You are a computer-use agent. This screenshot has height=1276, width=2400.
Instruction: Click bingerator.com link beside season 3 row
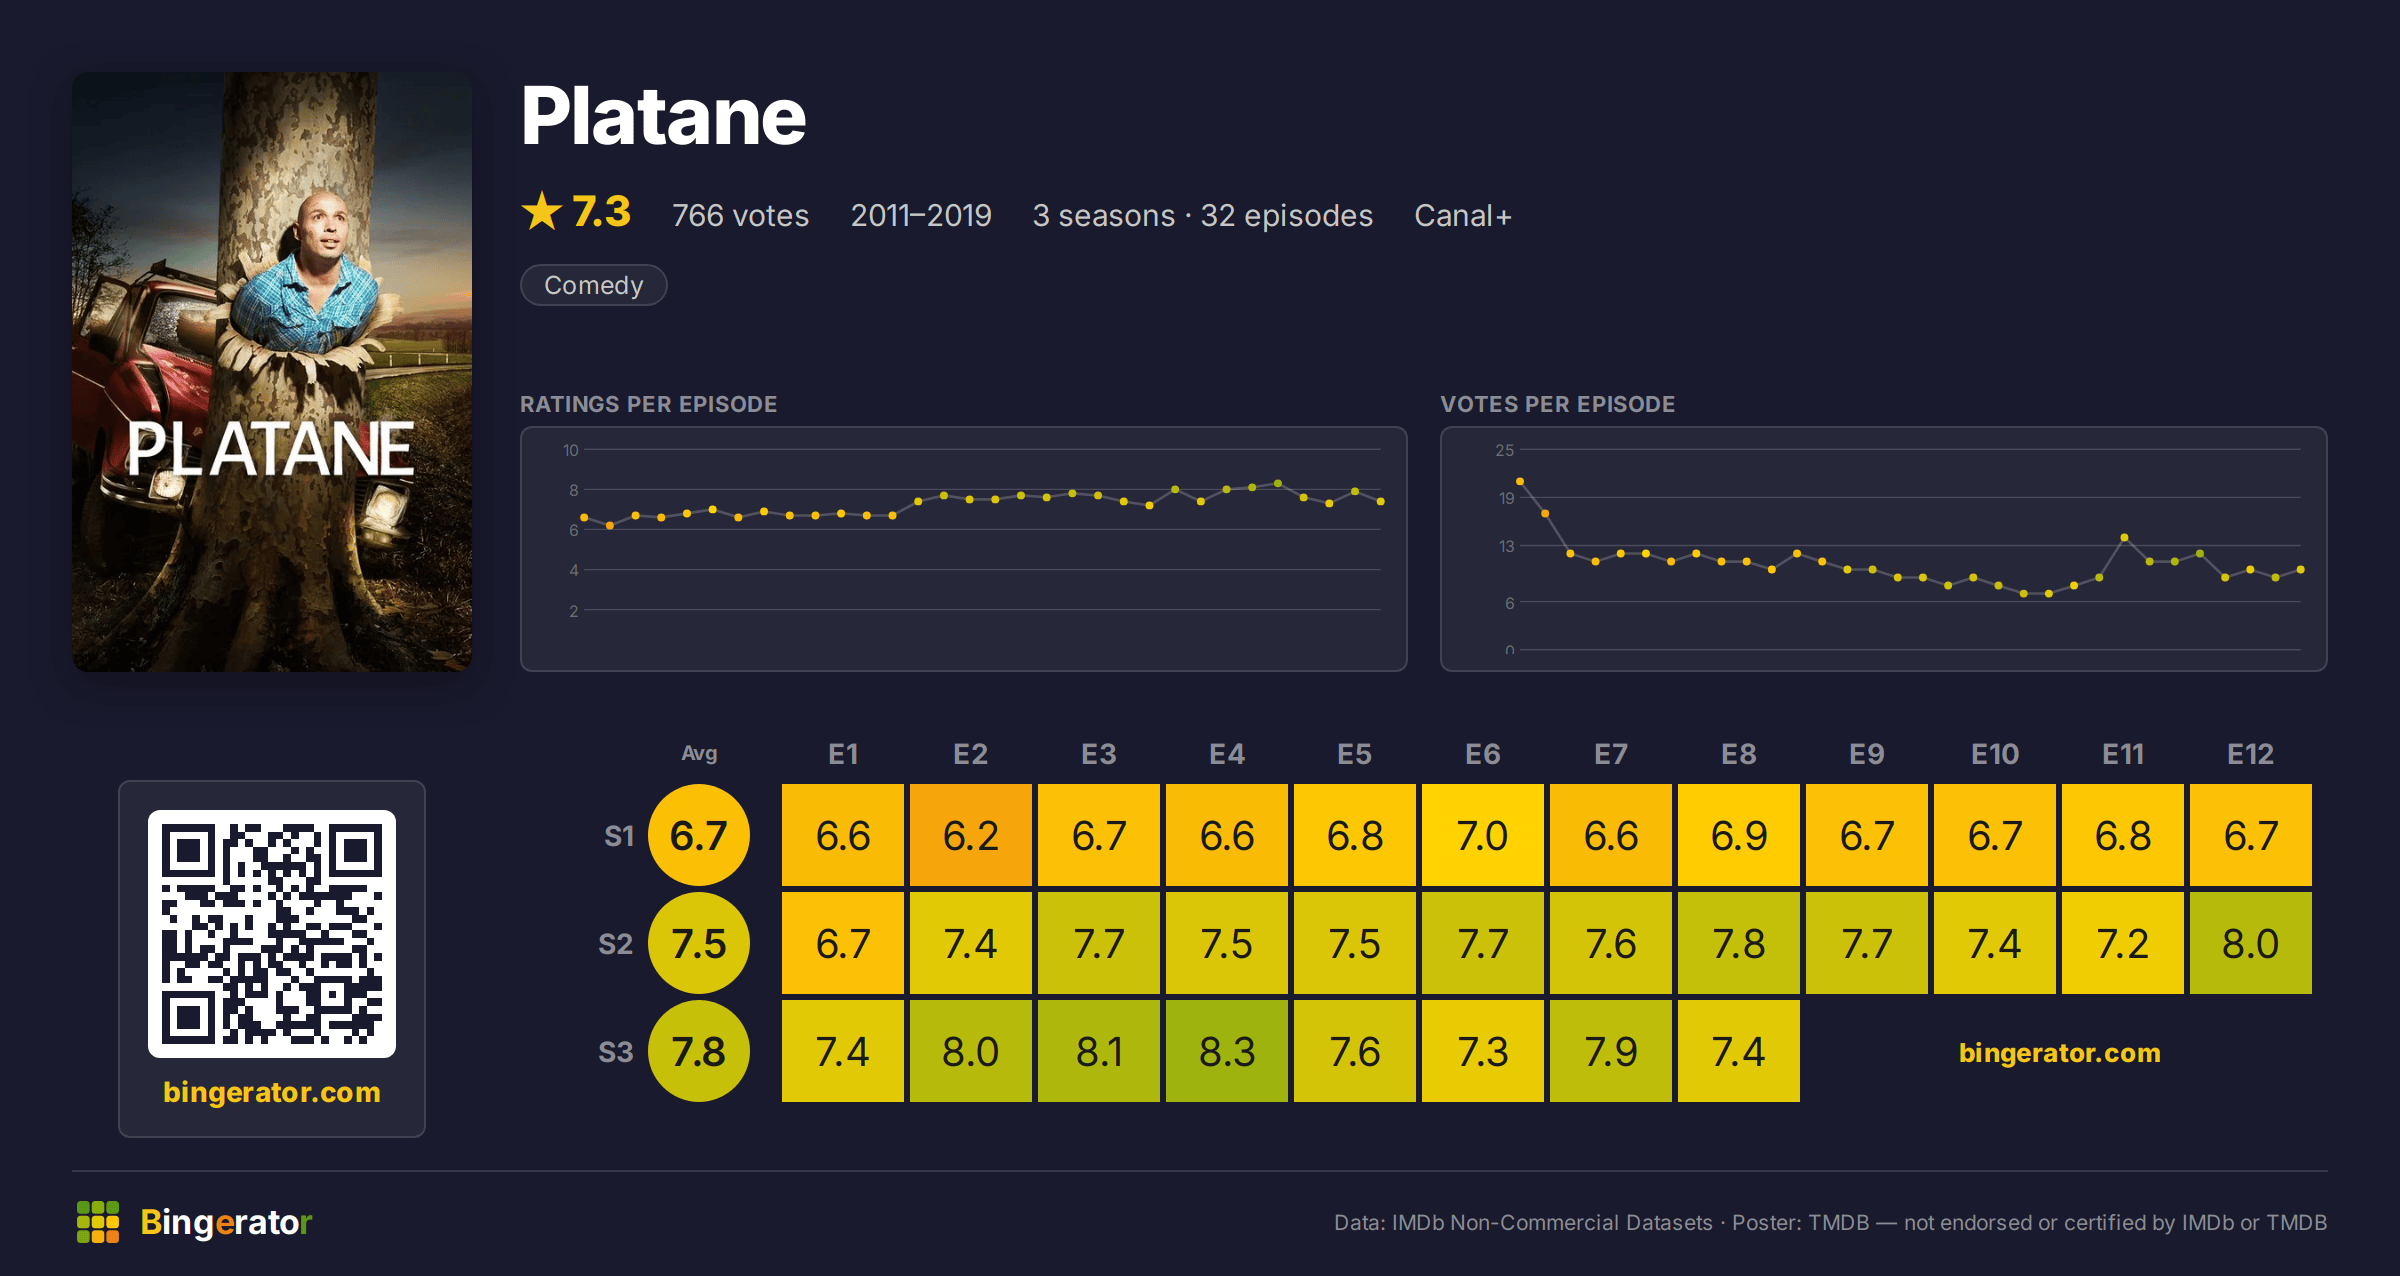click(x=2059, y=1052)
